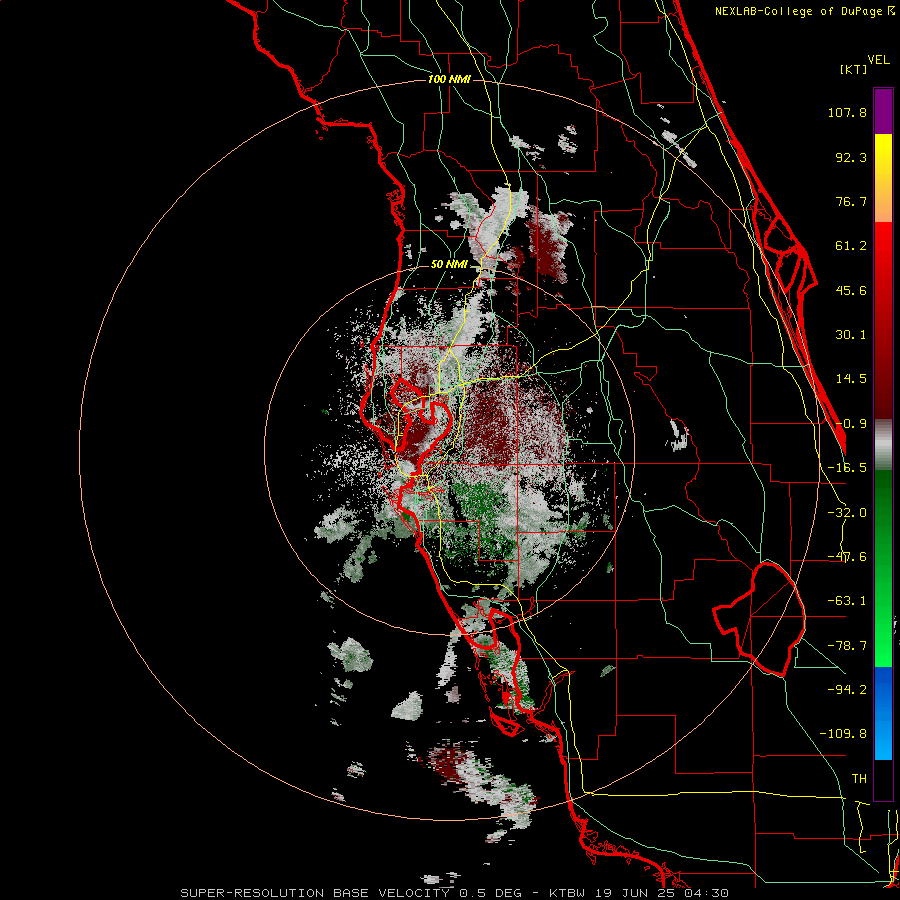Screen dimensions: 900x900
Task: Click the "NEXLAB-College of DuPage" header text
Action: (x=798, y=11)
